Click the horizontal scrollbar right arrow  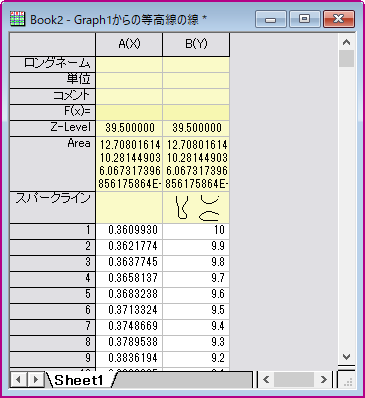[323, 379]
